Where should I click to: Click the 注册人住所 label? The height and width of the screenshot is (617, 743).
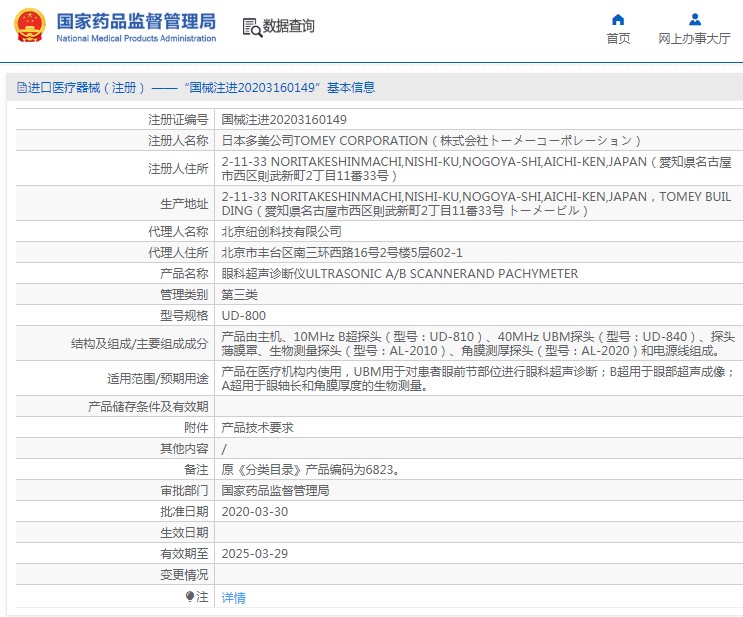pyautogui.click(x=178, y=169)
